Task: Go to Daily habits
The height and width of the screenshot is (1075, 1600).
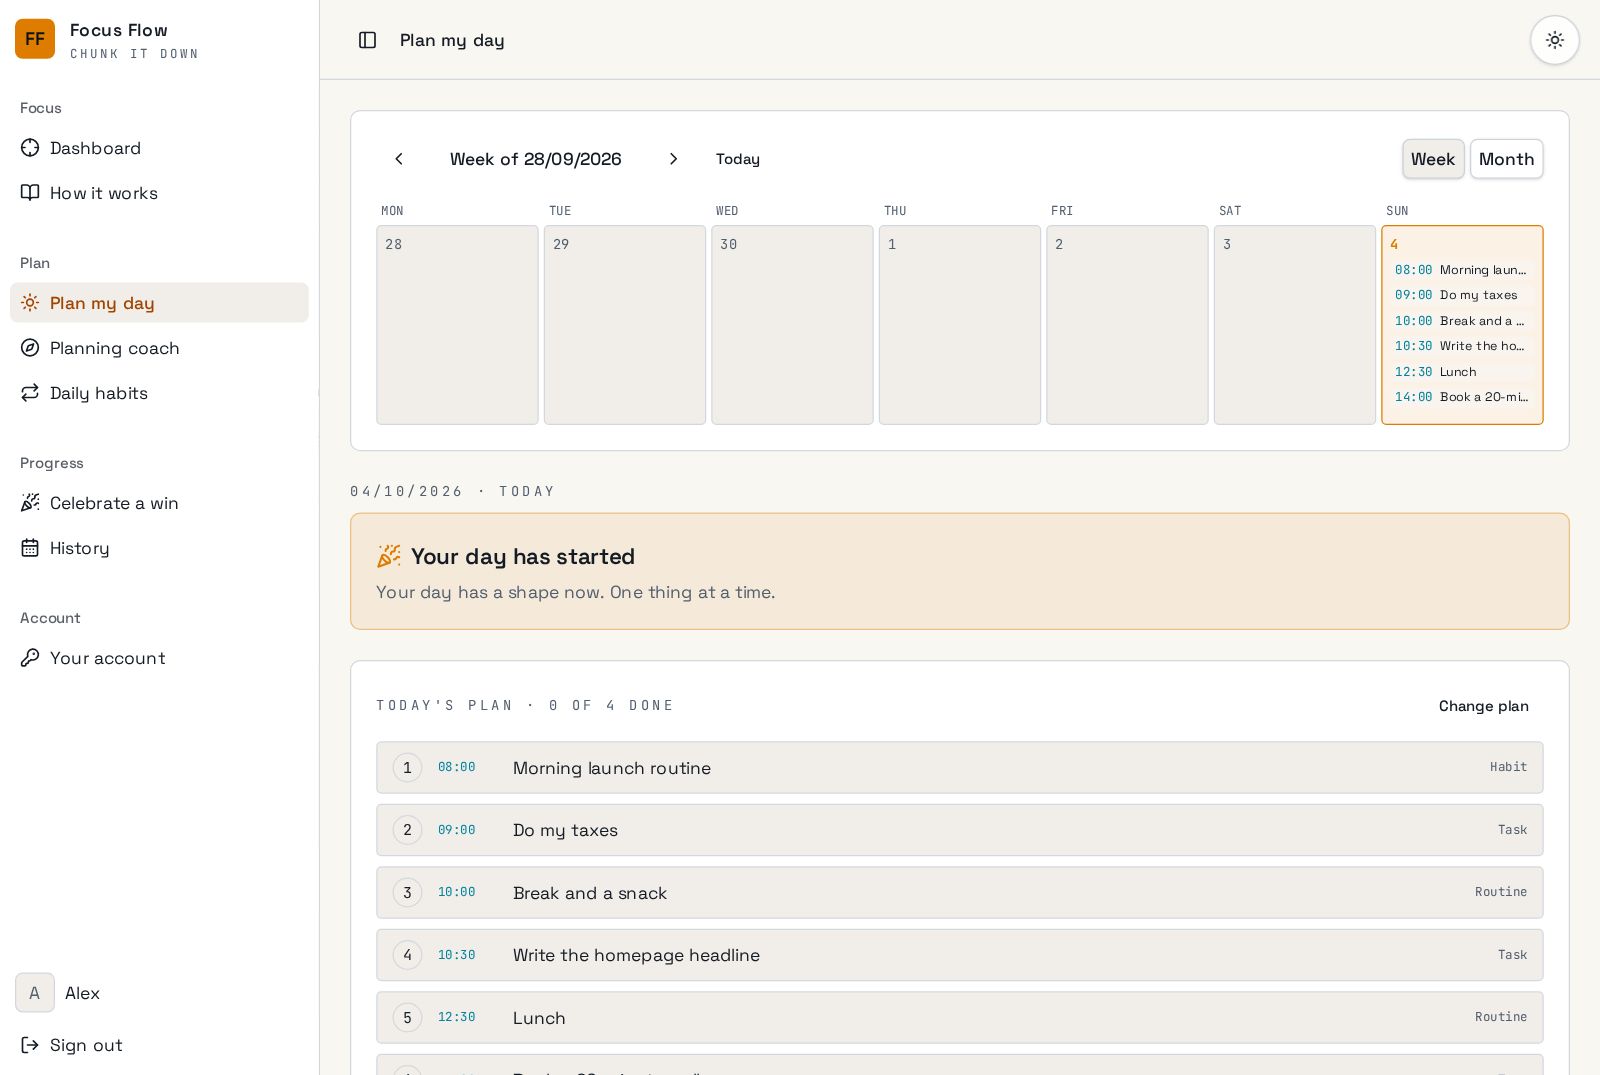Action: [x=160, y=393]
